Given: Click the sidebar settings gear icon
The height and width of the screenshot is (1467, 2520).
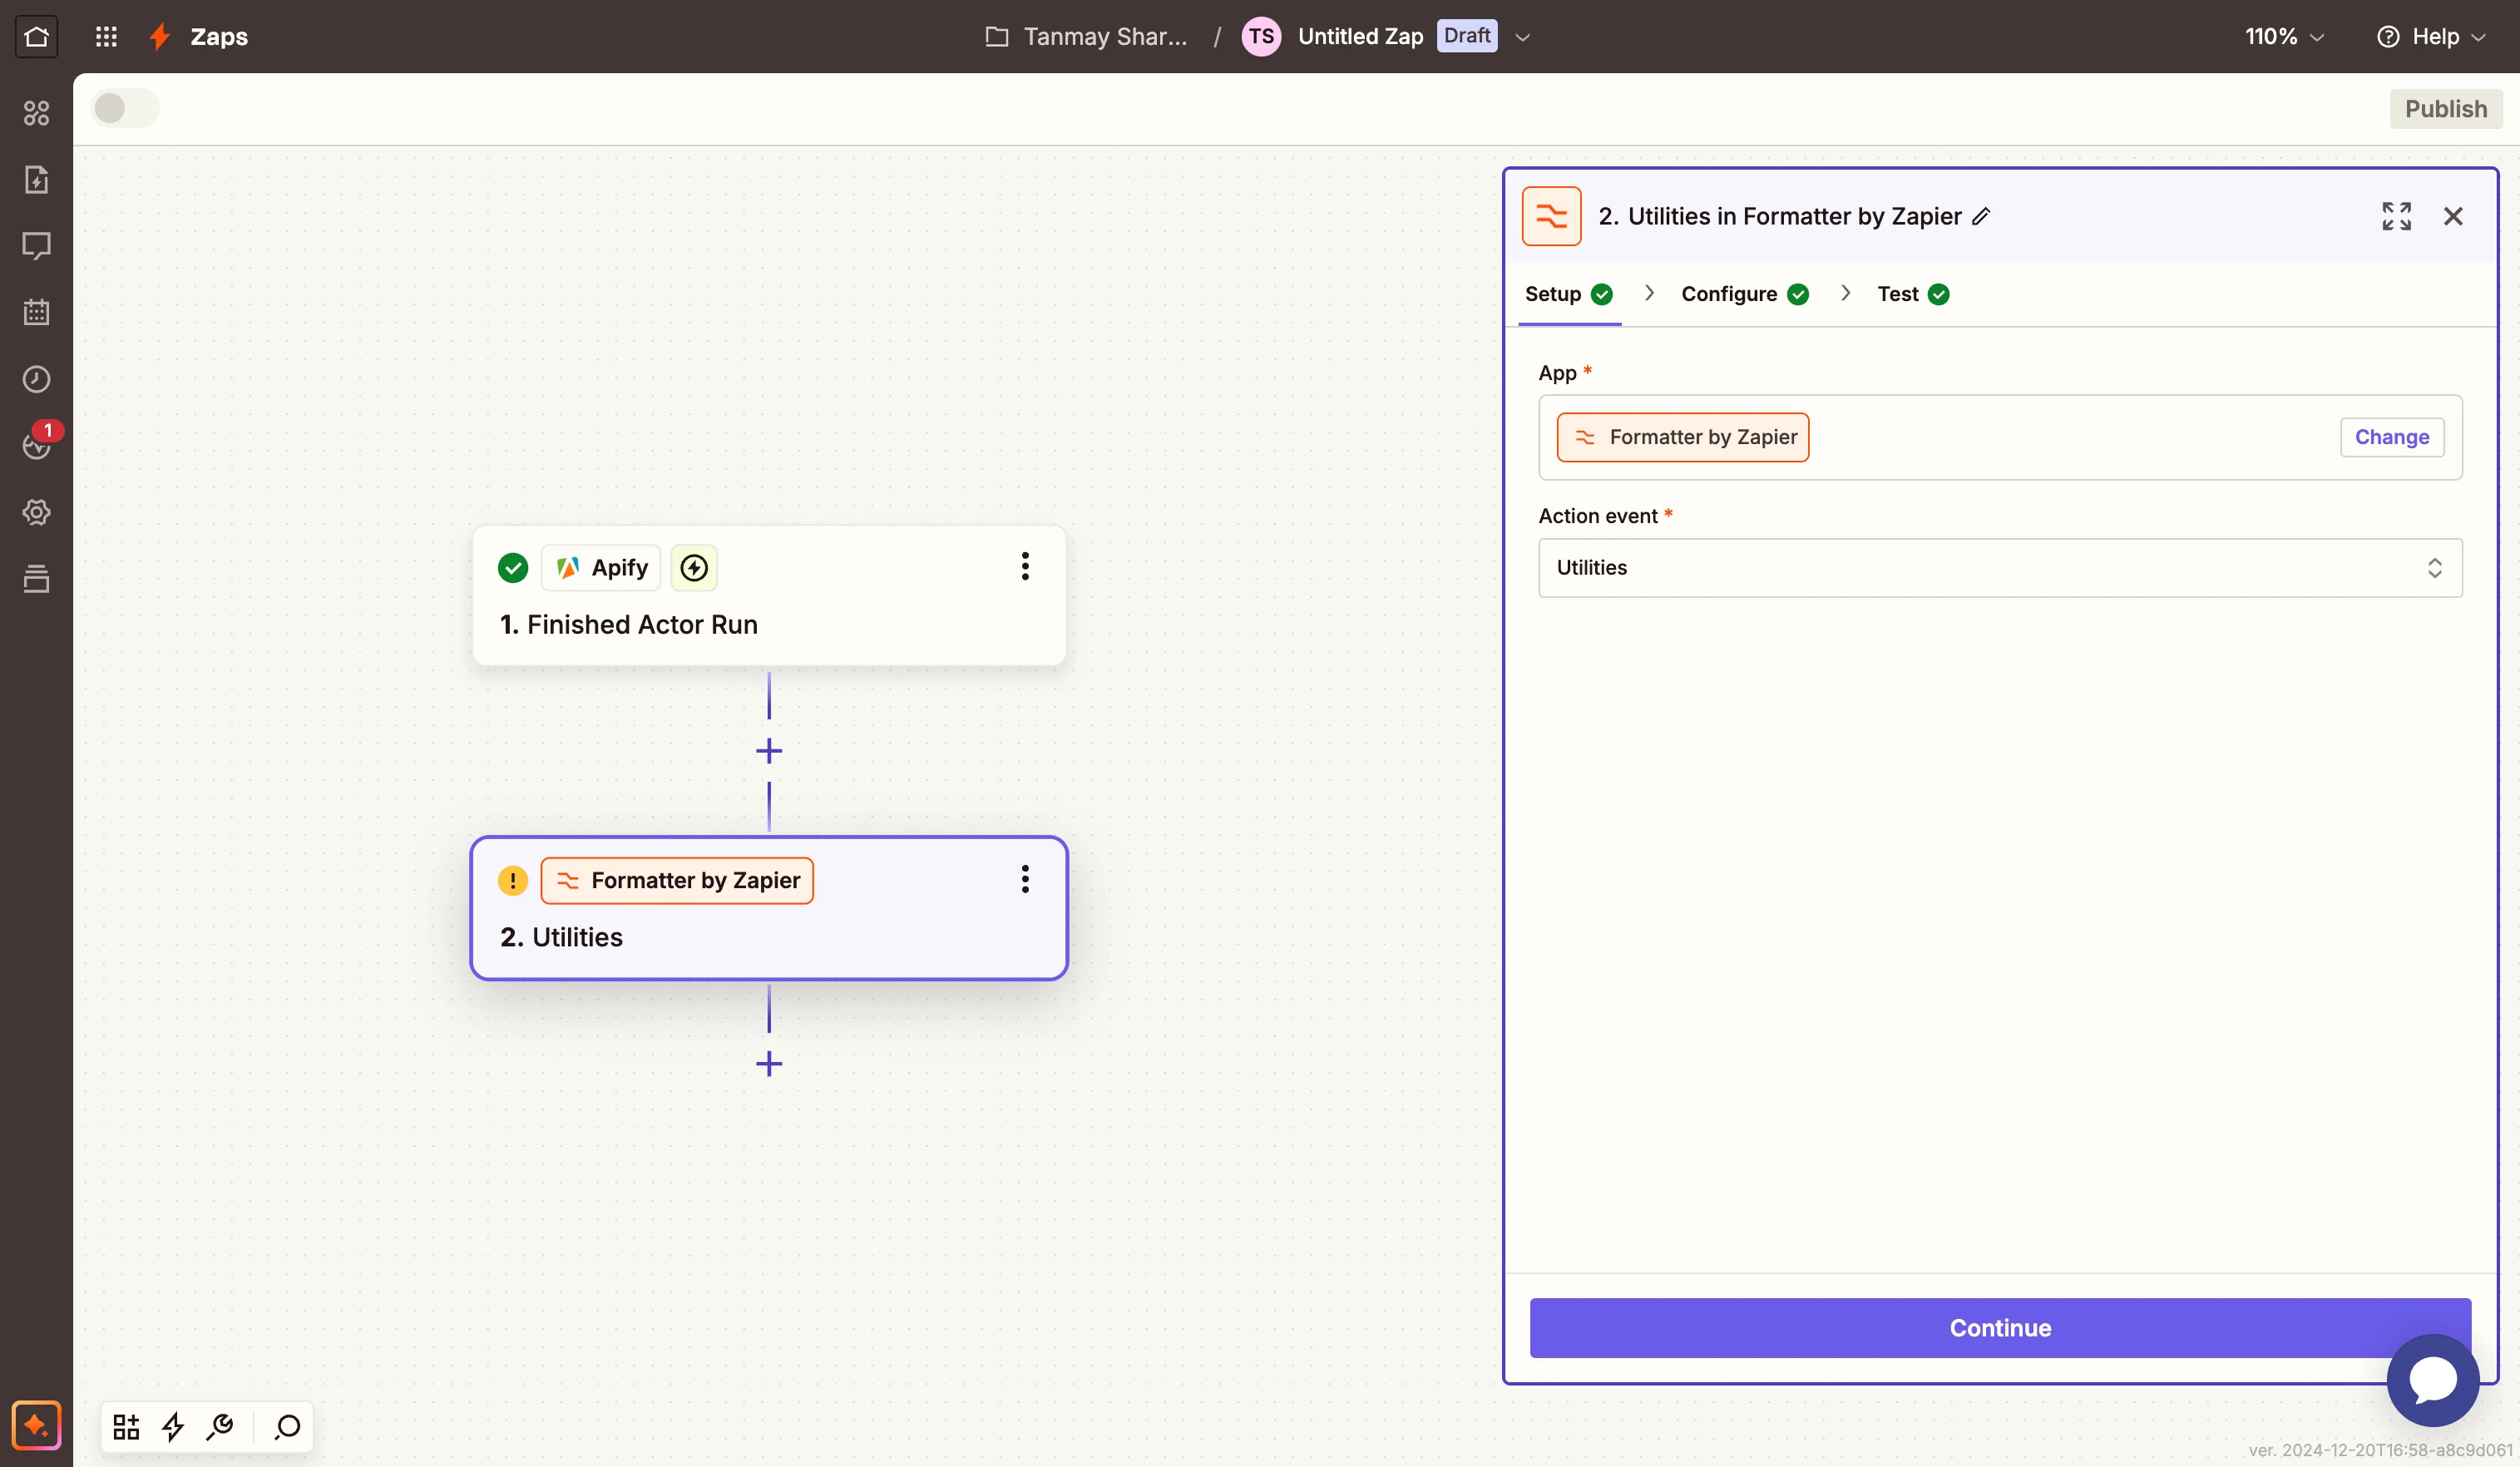Looking at the screenshot, I should pyautogui.click(x=36, y=512).
